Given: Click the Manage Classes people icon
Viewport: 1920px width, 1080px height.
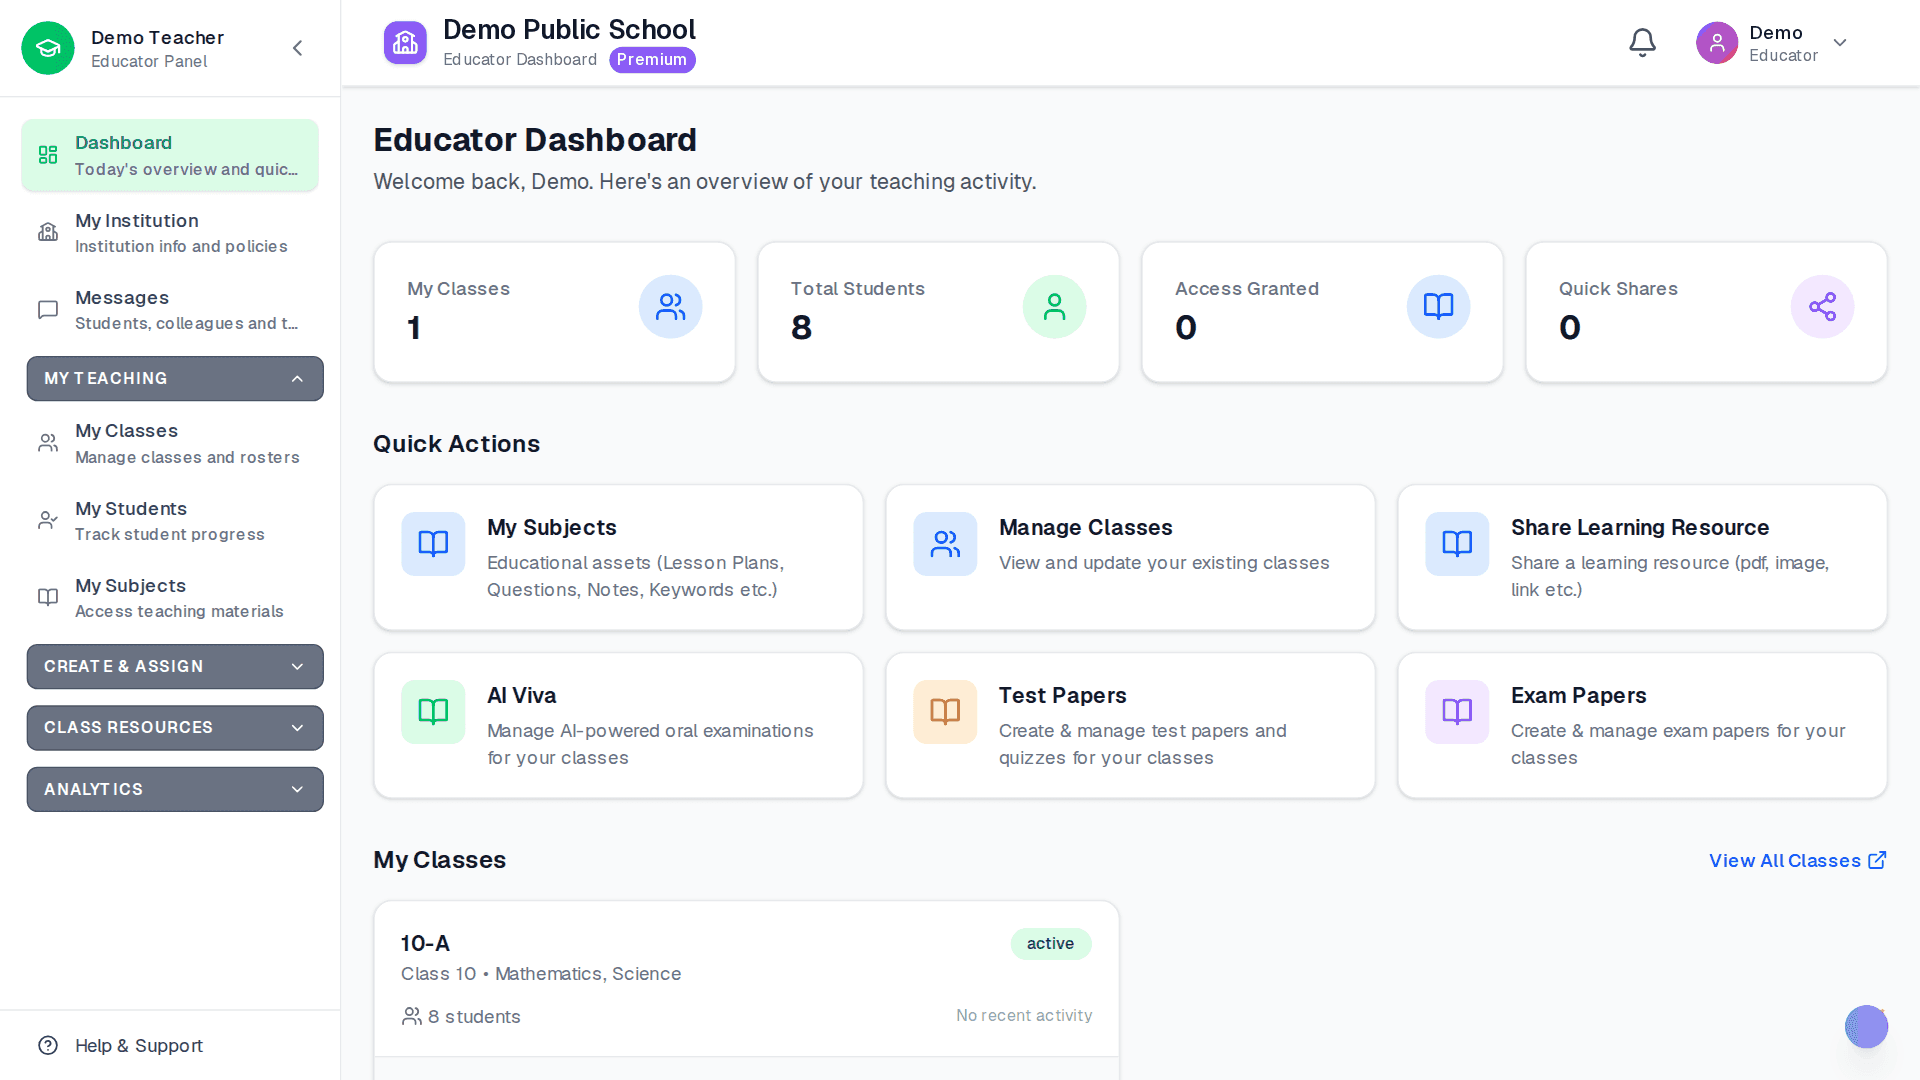Looking at the screenshot, I should click(945, 544).
